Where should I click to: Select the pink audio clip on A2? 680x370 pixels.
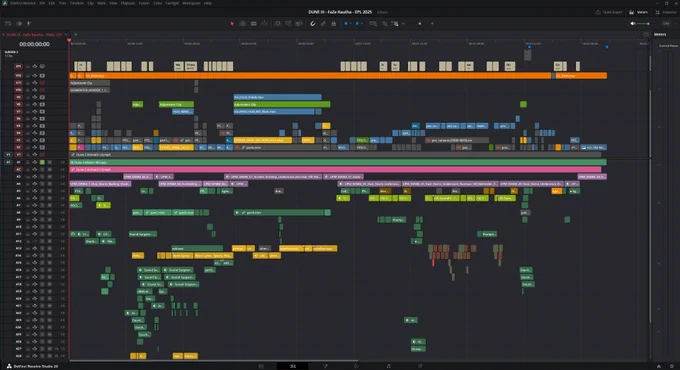point(335,169)
